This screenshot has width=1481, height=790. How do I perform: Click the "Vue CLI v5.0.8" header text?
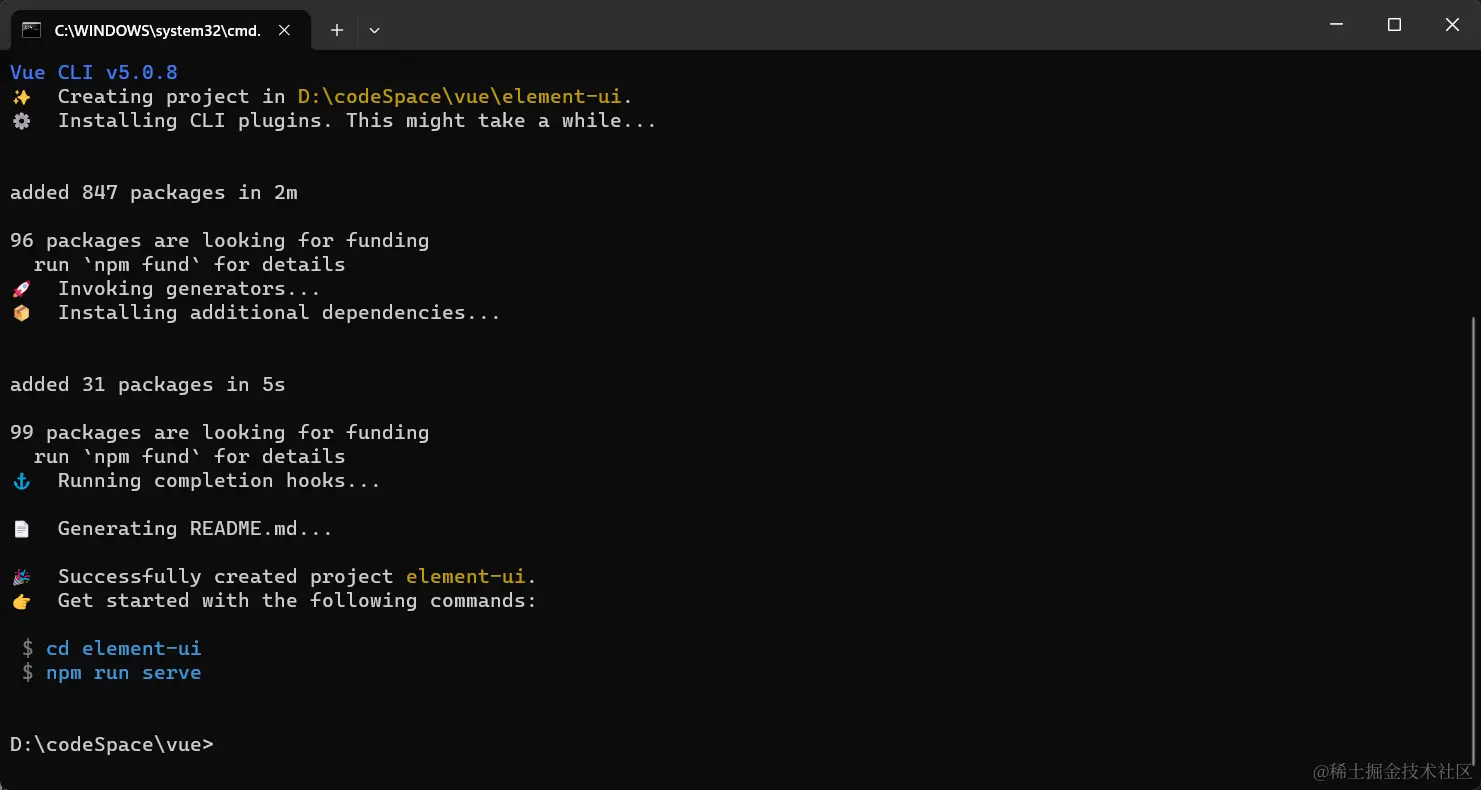(x=93, y=73)
